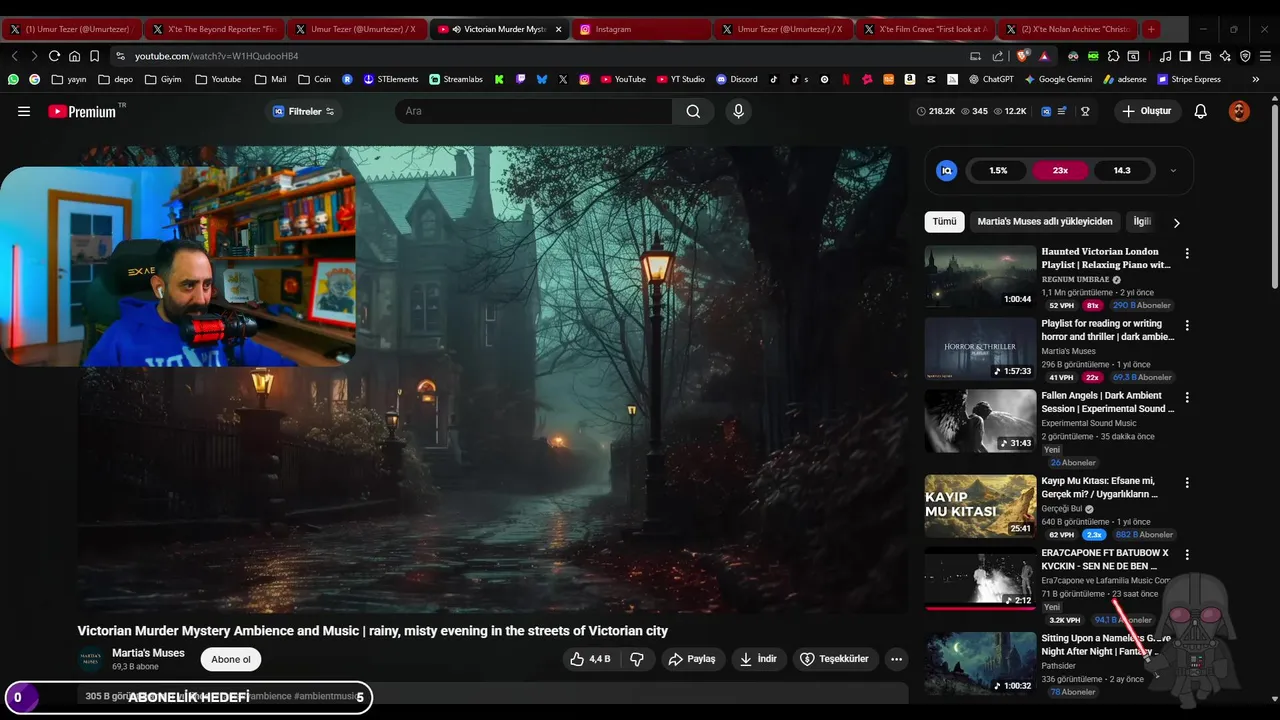This screenshot has height=720, width=1280.
Task: Open options for Kayıp Mu Kıtası video
Action: point(1187,483)
